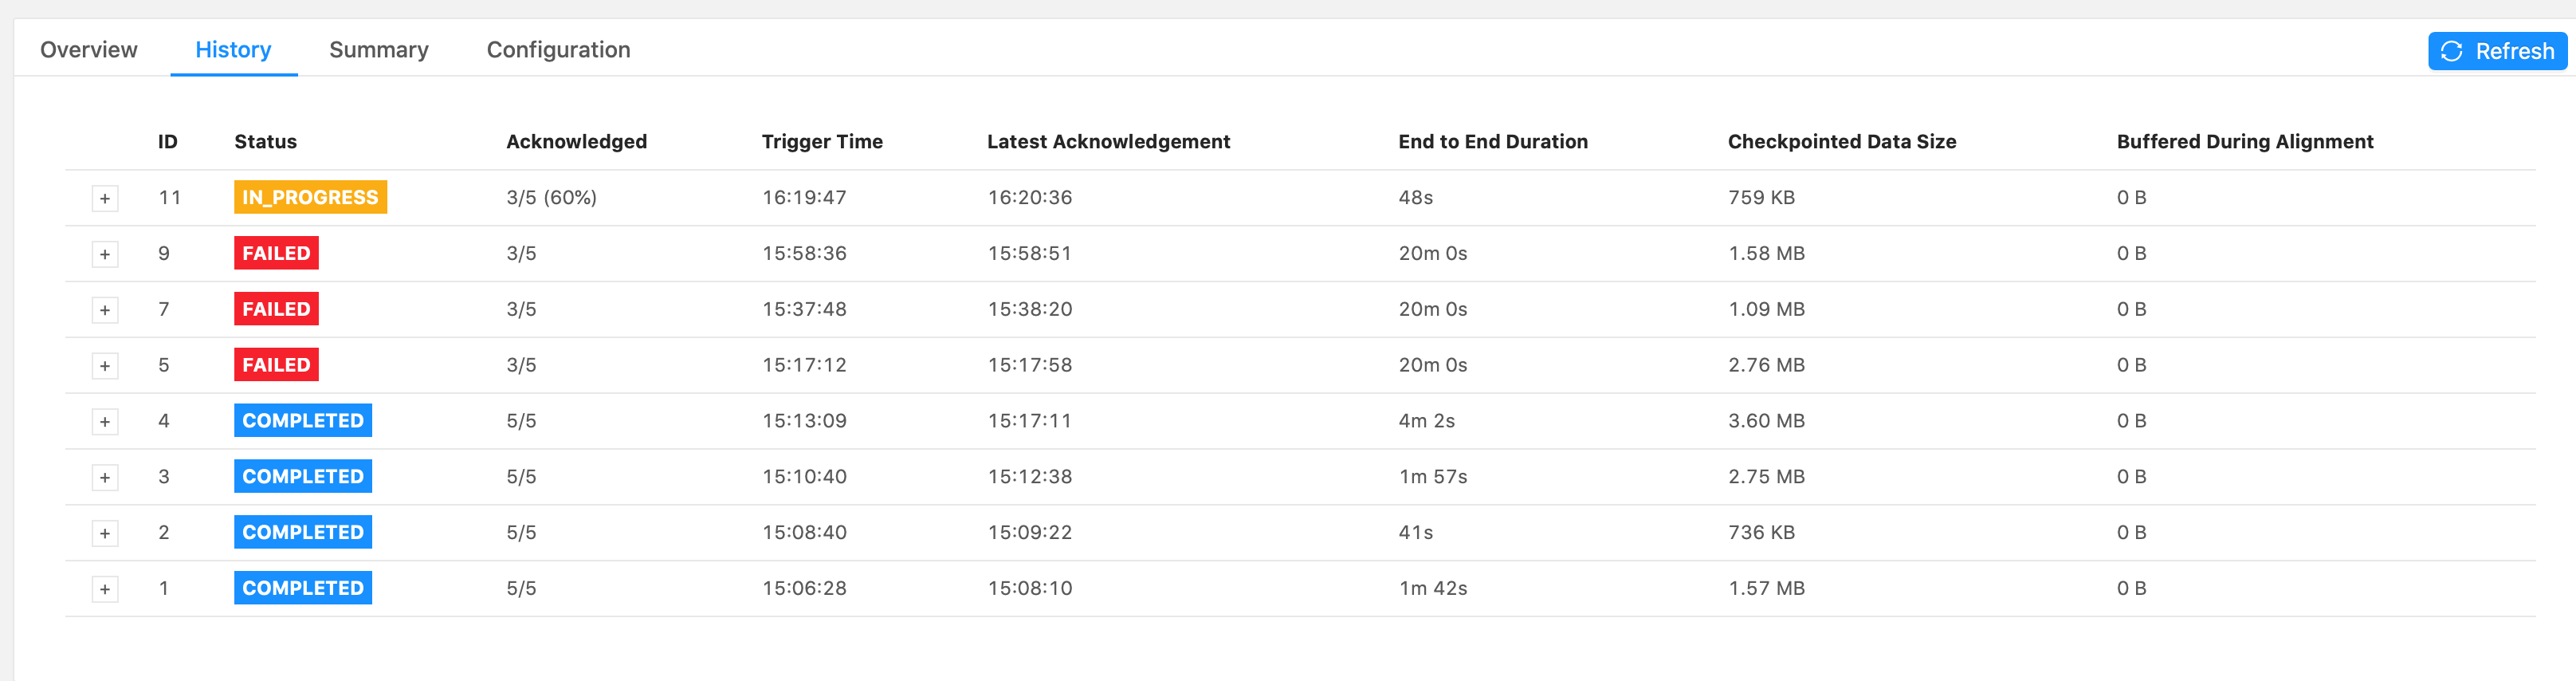Expand the failed checkpoint 7 row

click(105, 310)
